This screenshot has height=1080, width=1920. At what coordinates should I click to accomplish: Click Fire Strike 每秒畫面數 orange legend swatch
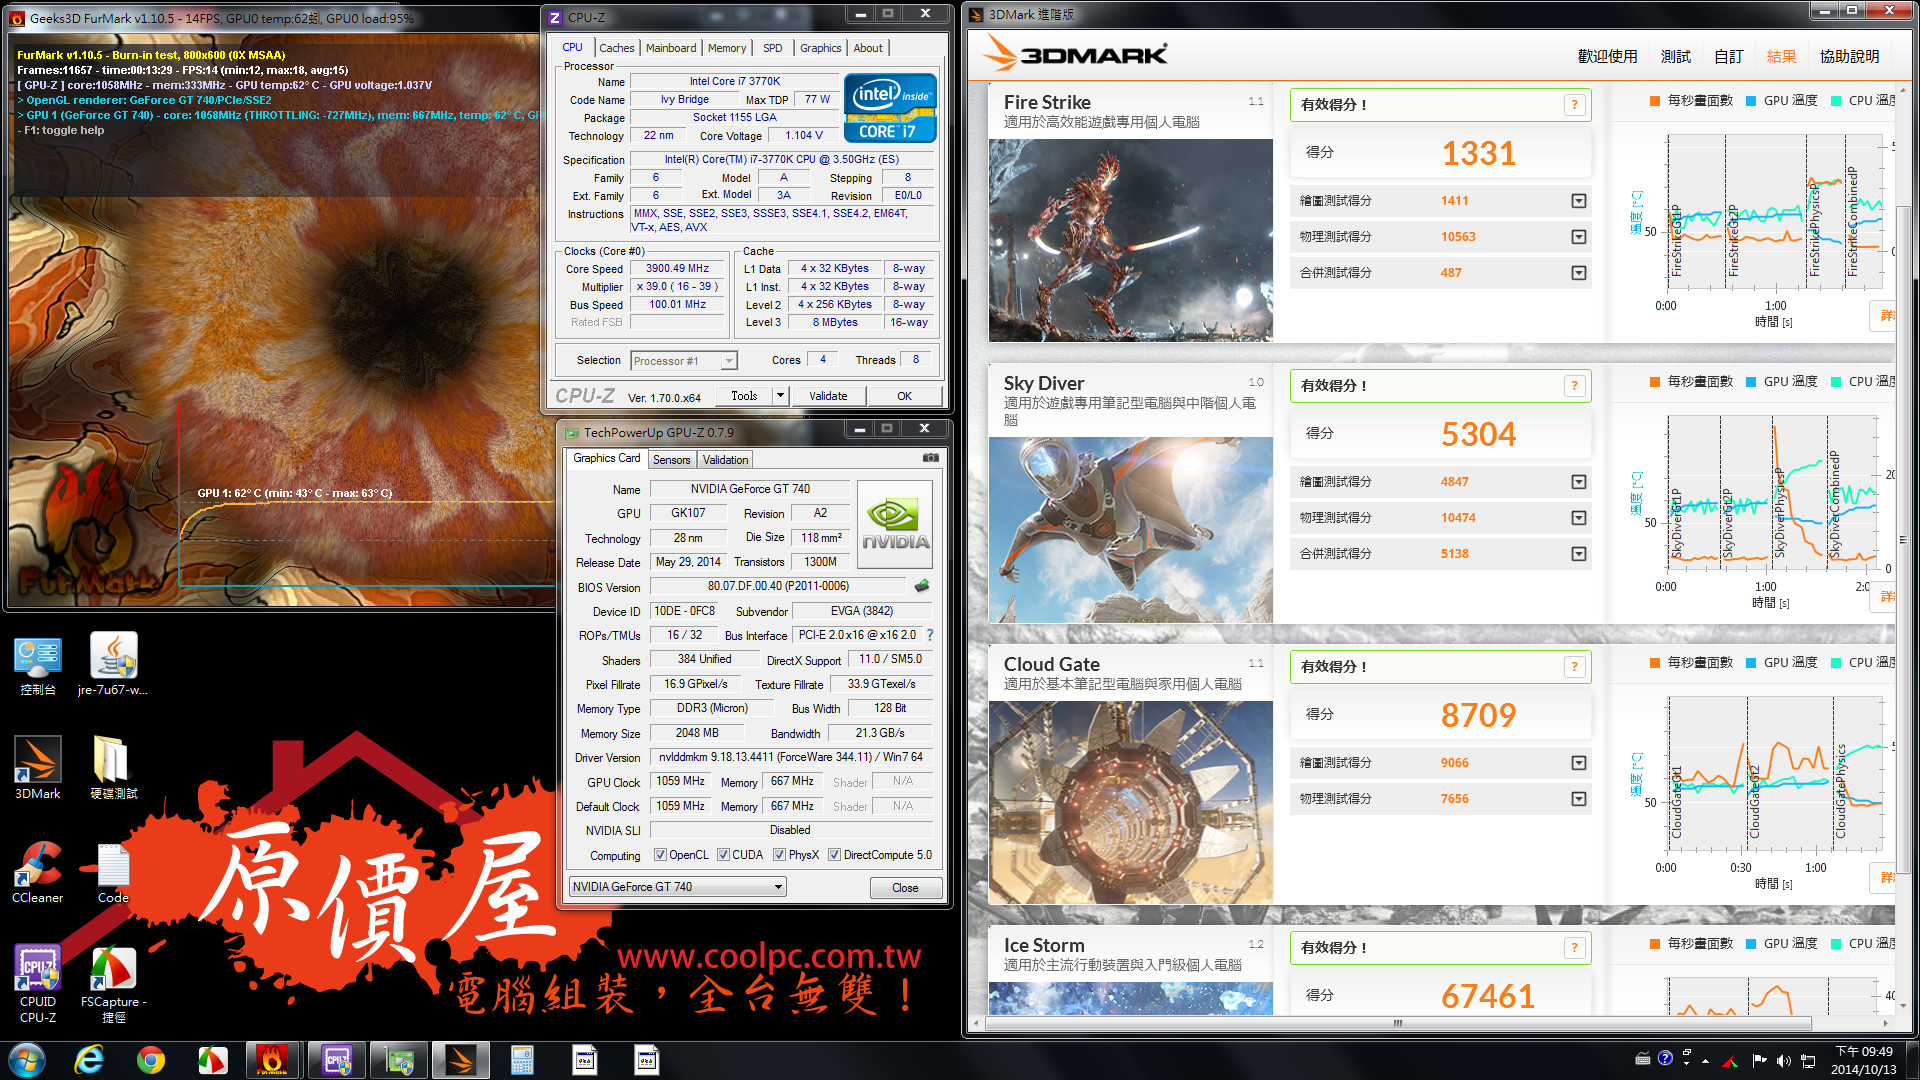pos(1655,101)
